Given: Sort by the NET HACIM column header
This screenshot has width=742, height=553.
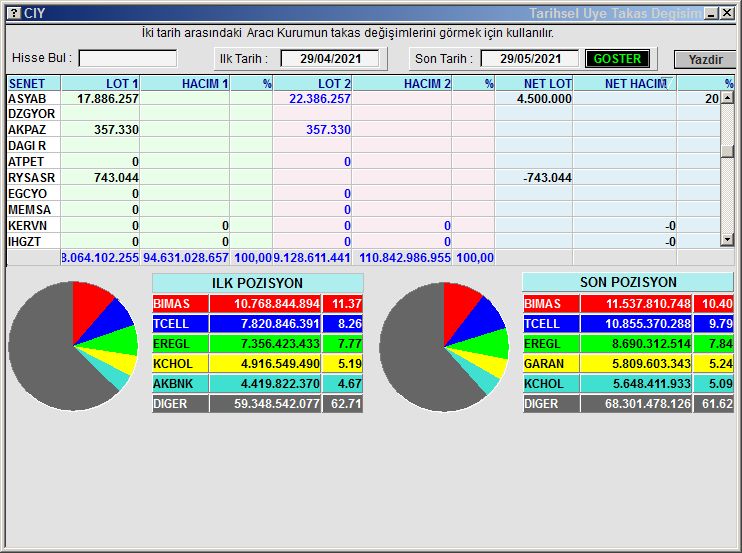Looking at the screenshot, I should coord(625,83).
